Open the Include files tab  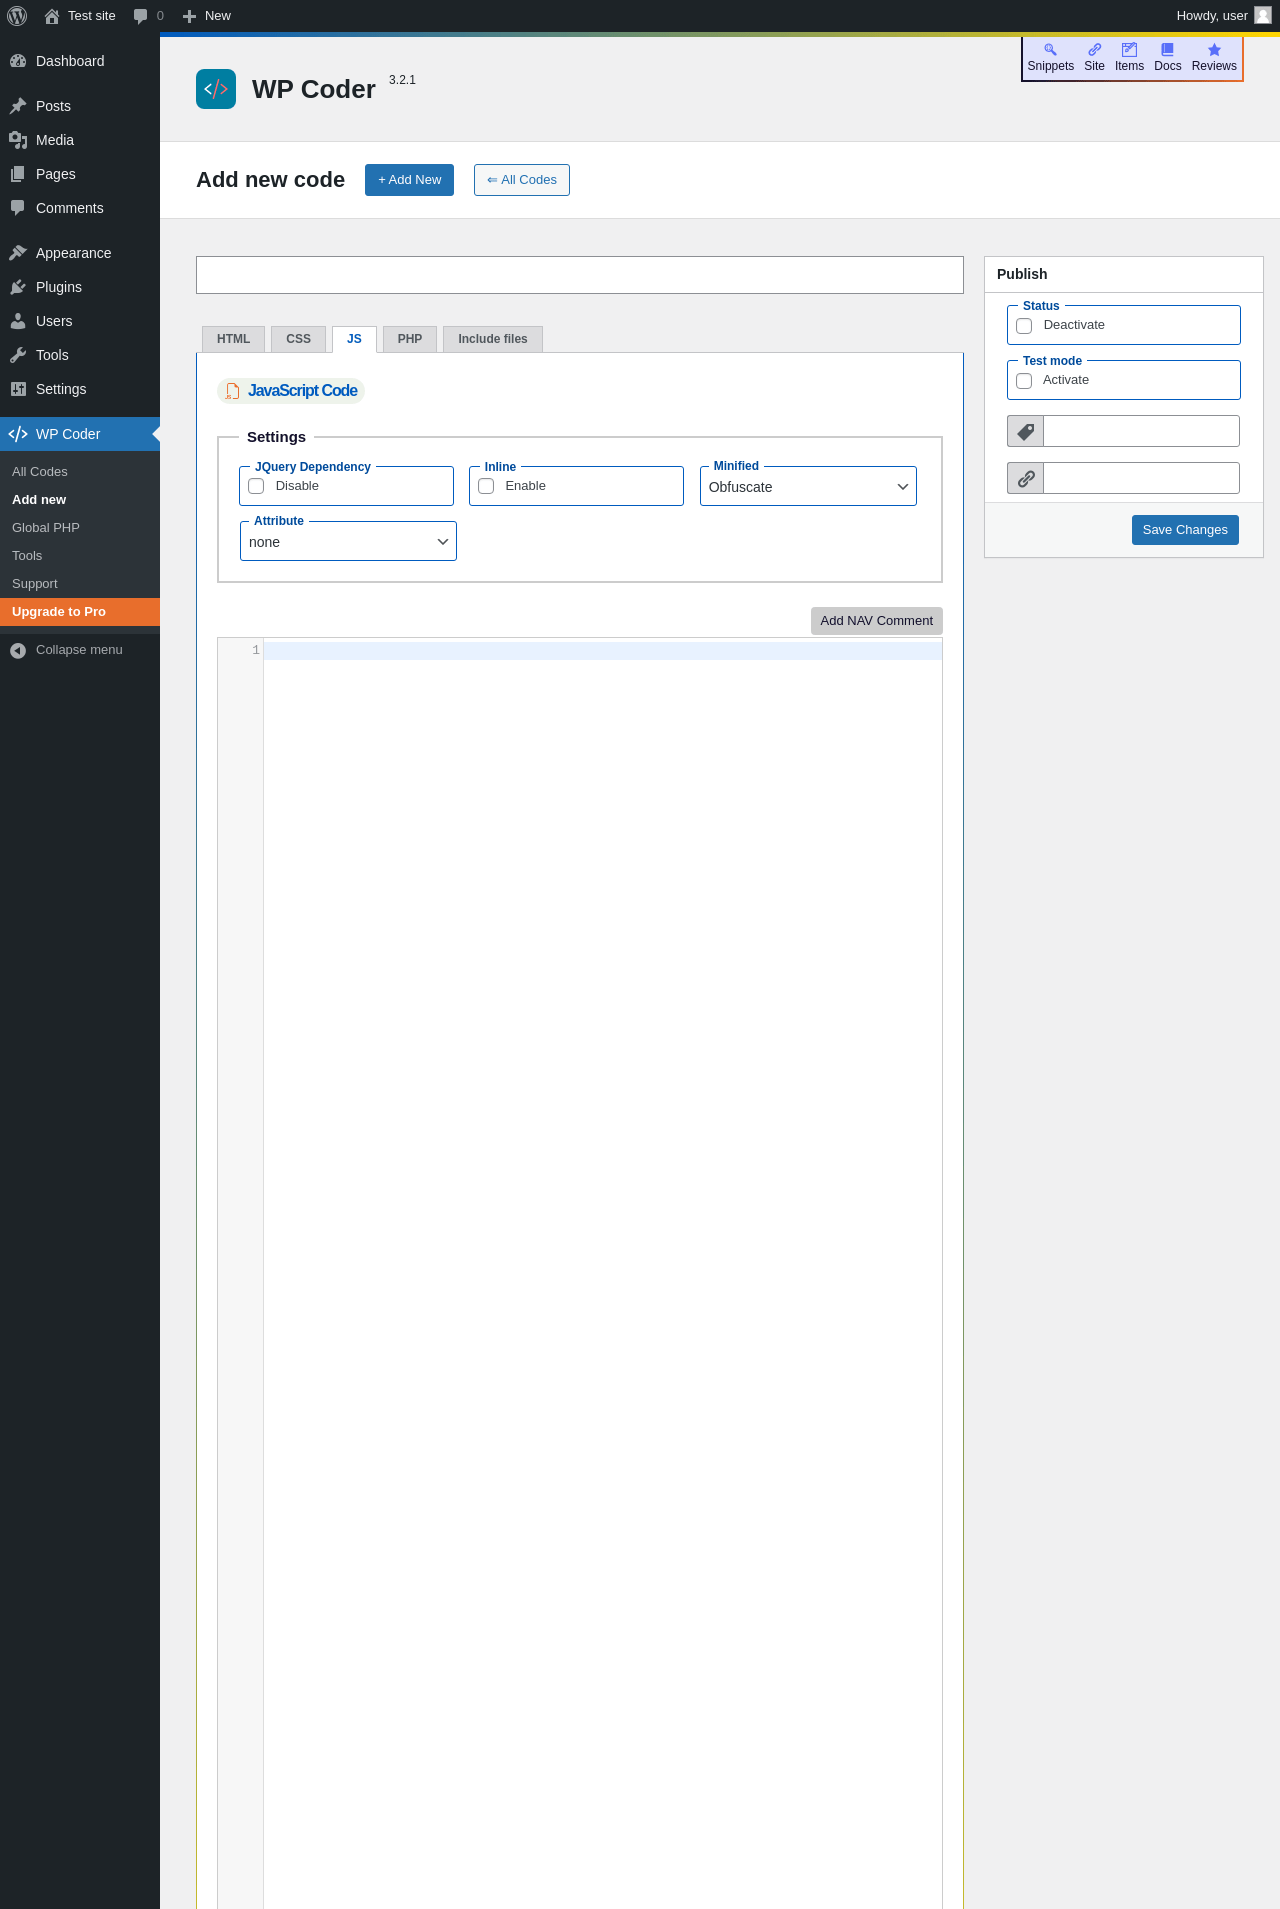493,339
